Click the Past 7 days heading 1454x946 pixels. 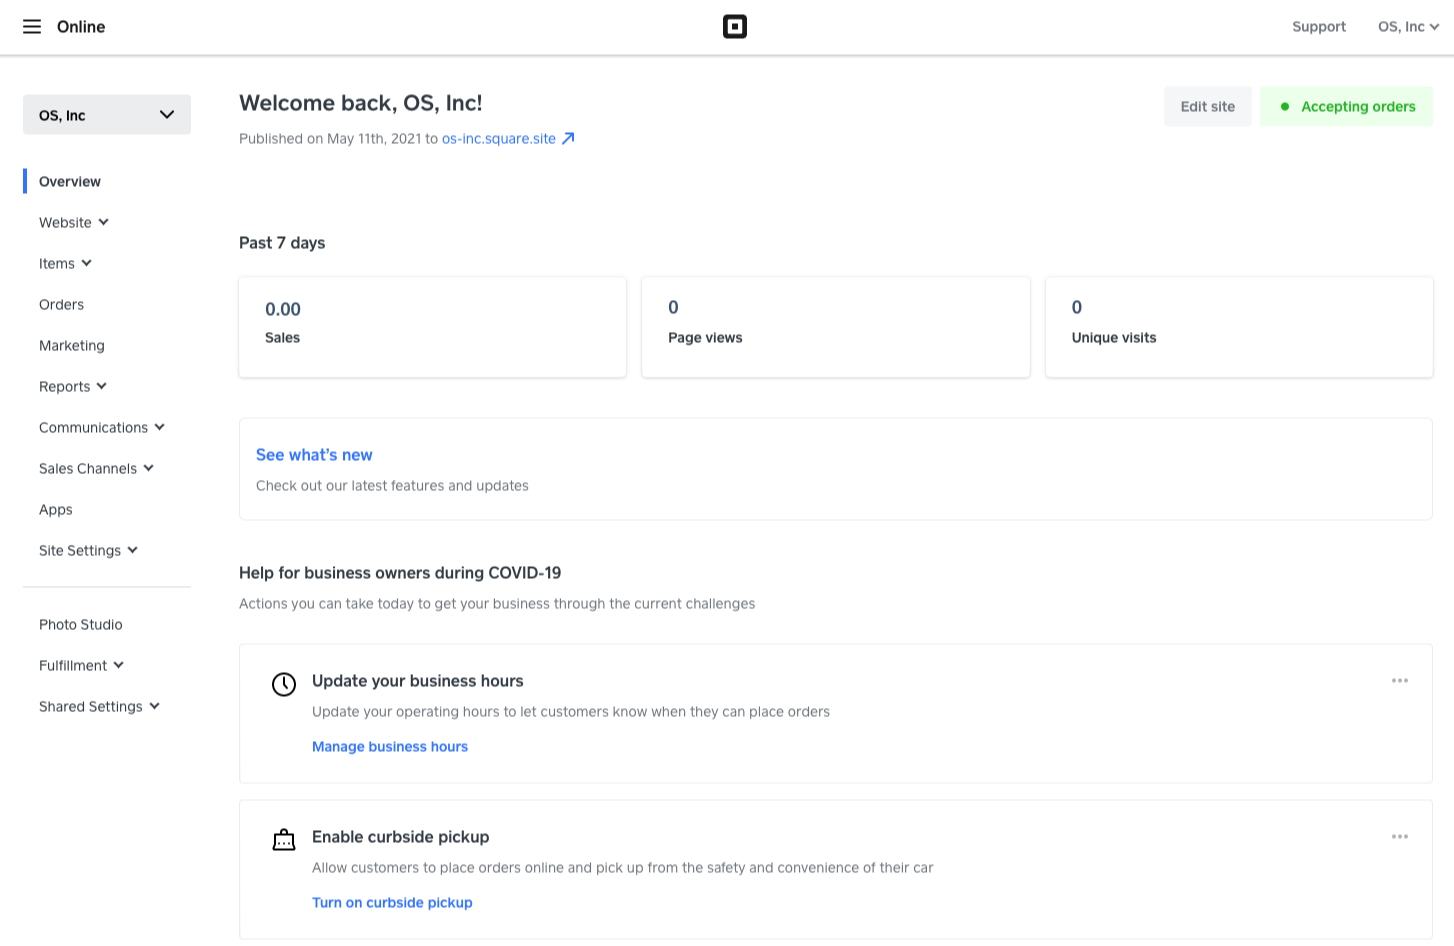[282, 243]
